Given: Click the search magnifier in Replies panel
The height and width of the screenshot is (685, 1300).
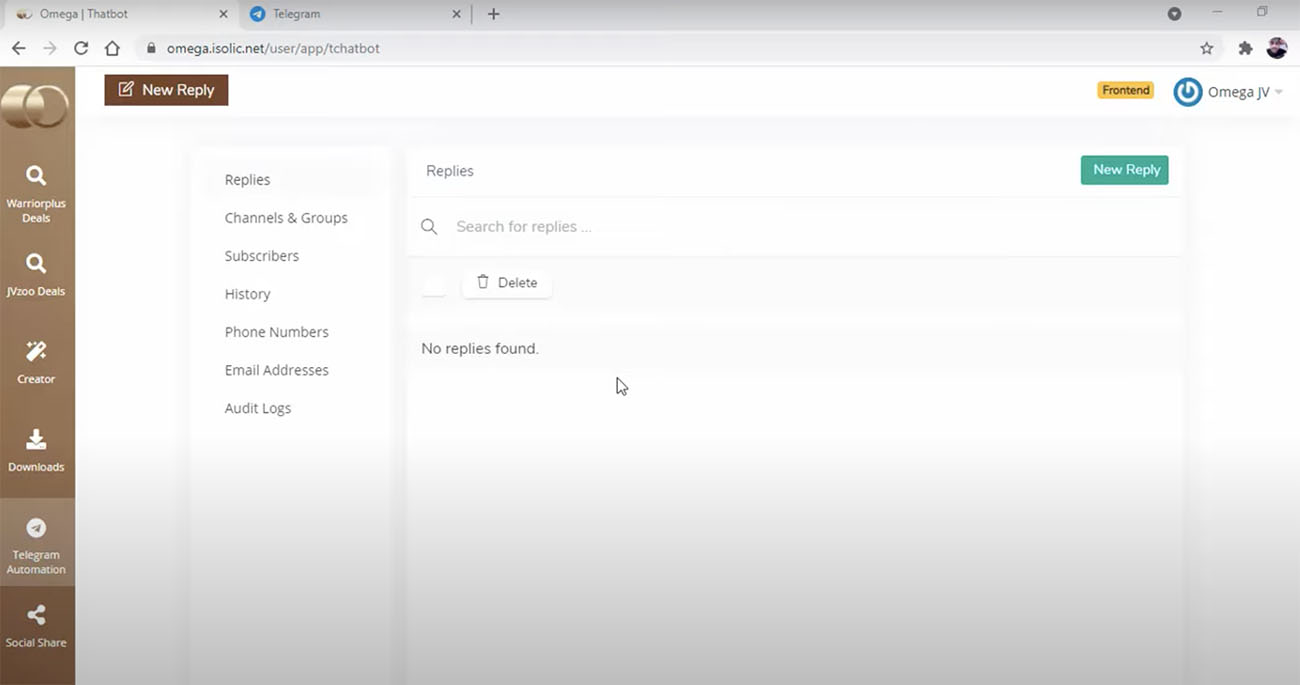Looking at the screenshot, I should 429,227.
